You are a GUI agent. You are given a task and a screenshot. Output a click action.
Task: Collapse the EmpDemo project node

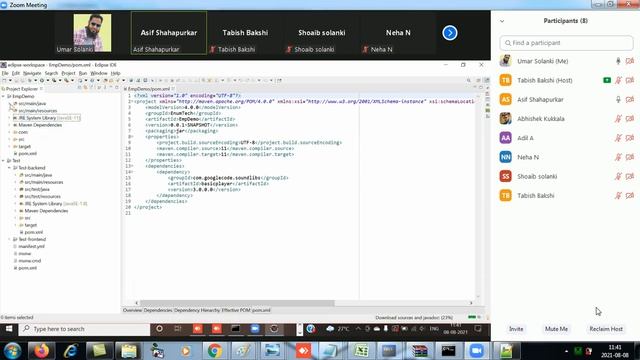click(x=4, y=96)
